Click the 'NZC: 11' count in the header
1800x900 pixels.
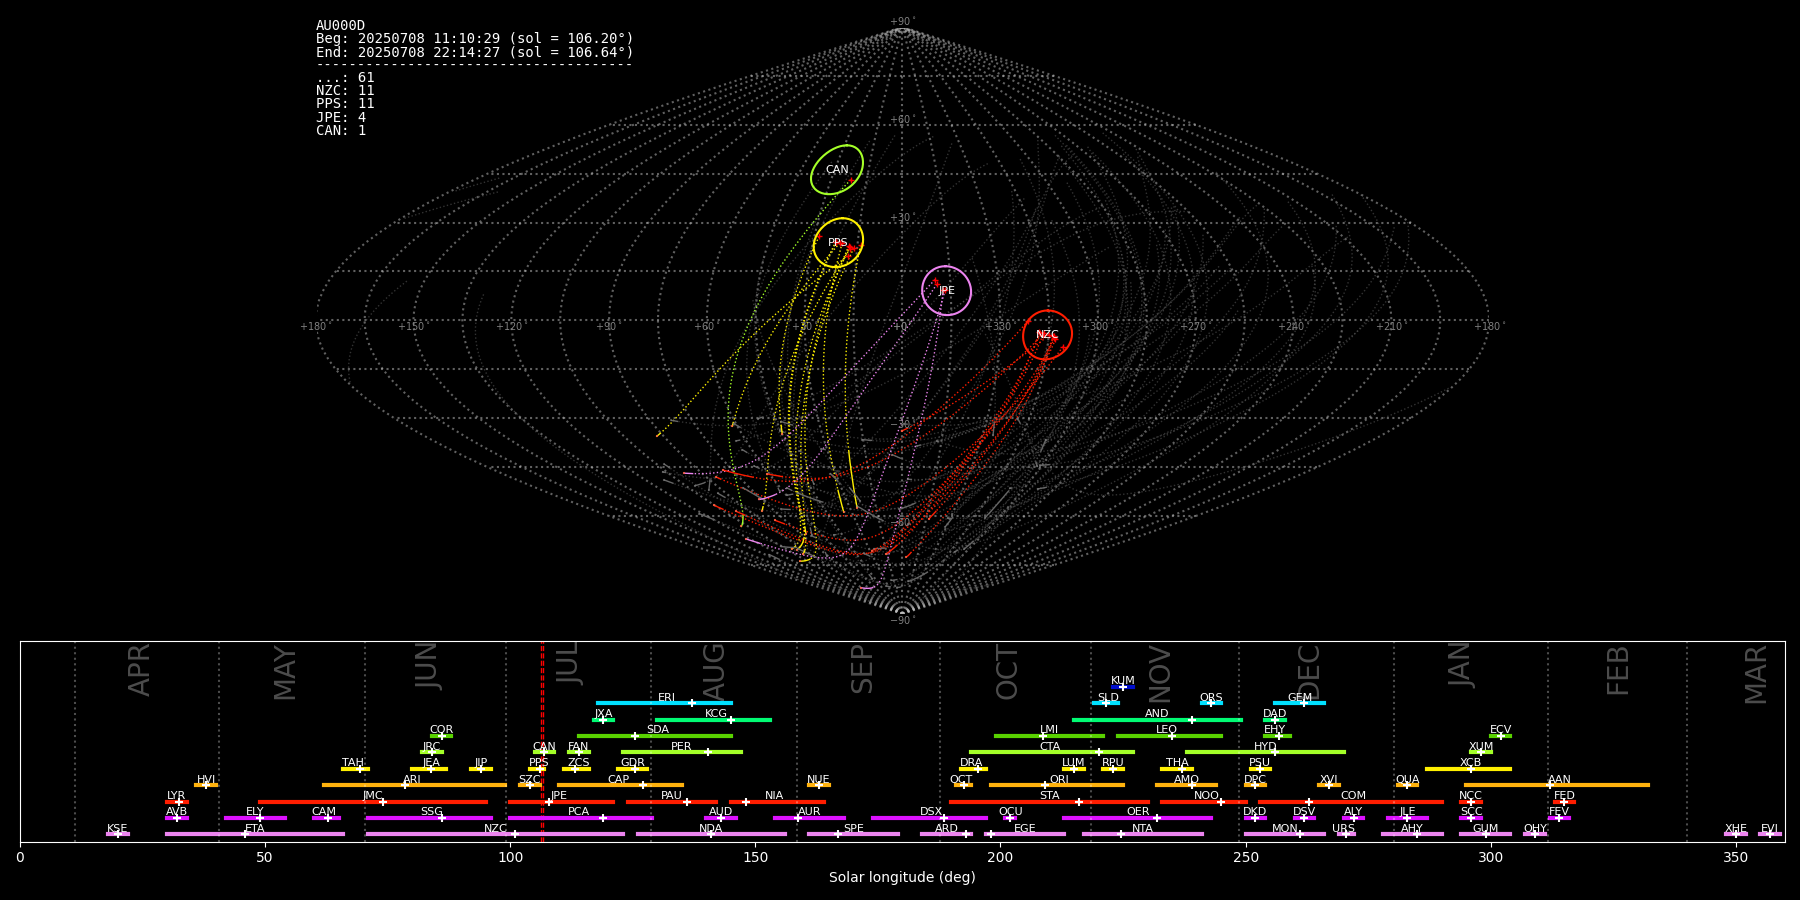tap(345, 91)
